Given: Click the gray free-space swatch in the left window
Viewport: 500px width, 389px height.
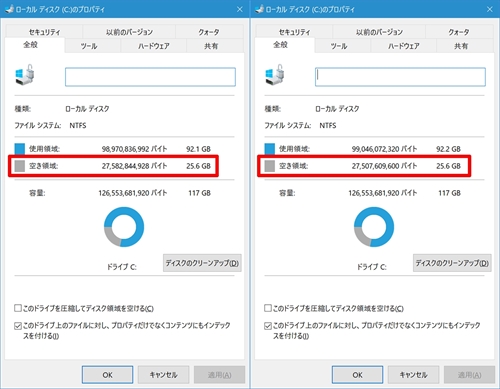Looking at the screenshot, I should (20, 166).
